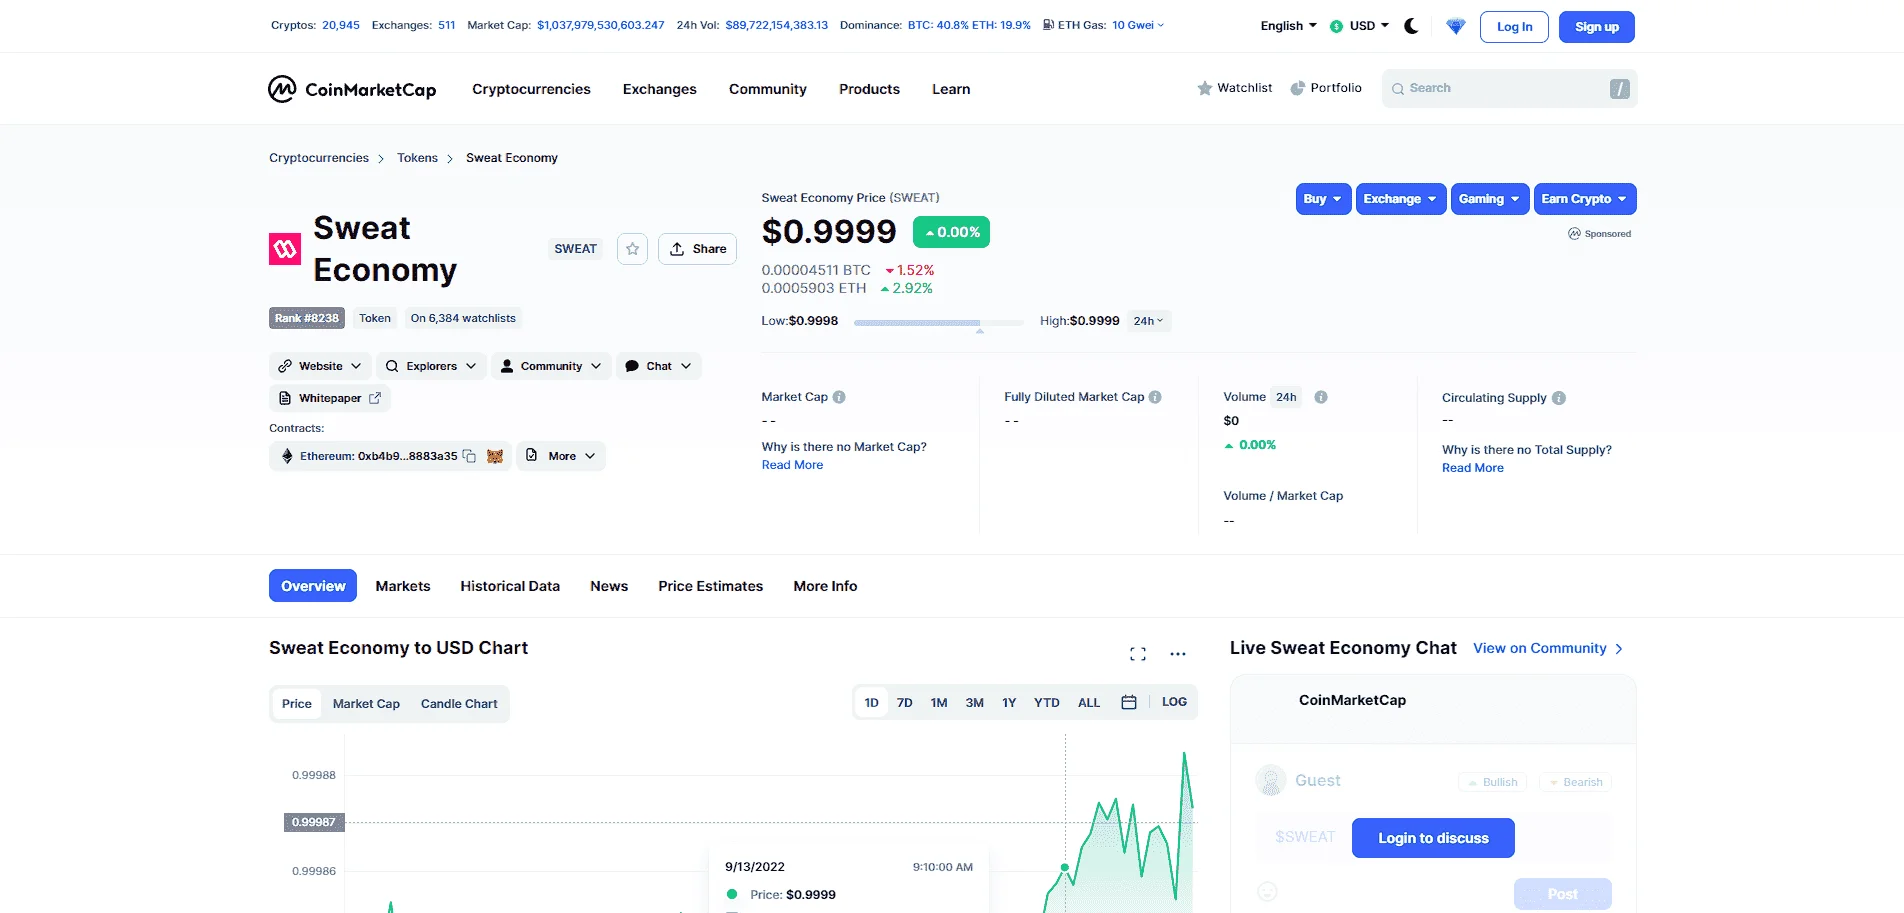Select the 7D chart range

pos(904,703)
